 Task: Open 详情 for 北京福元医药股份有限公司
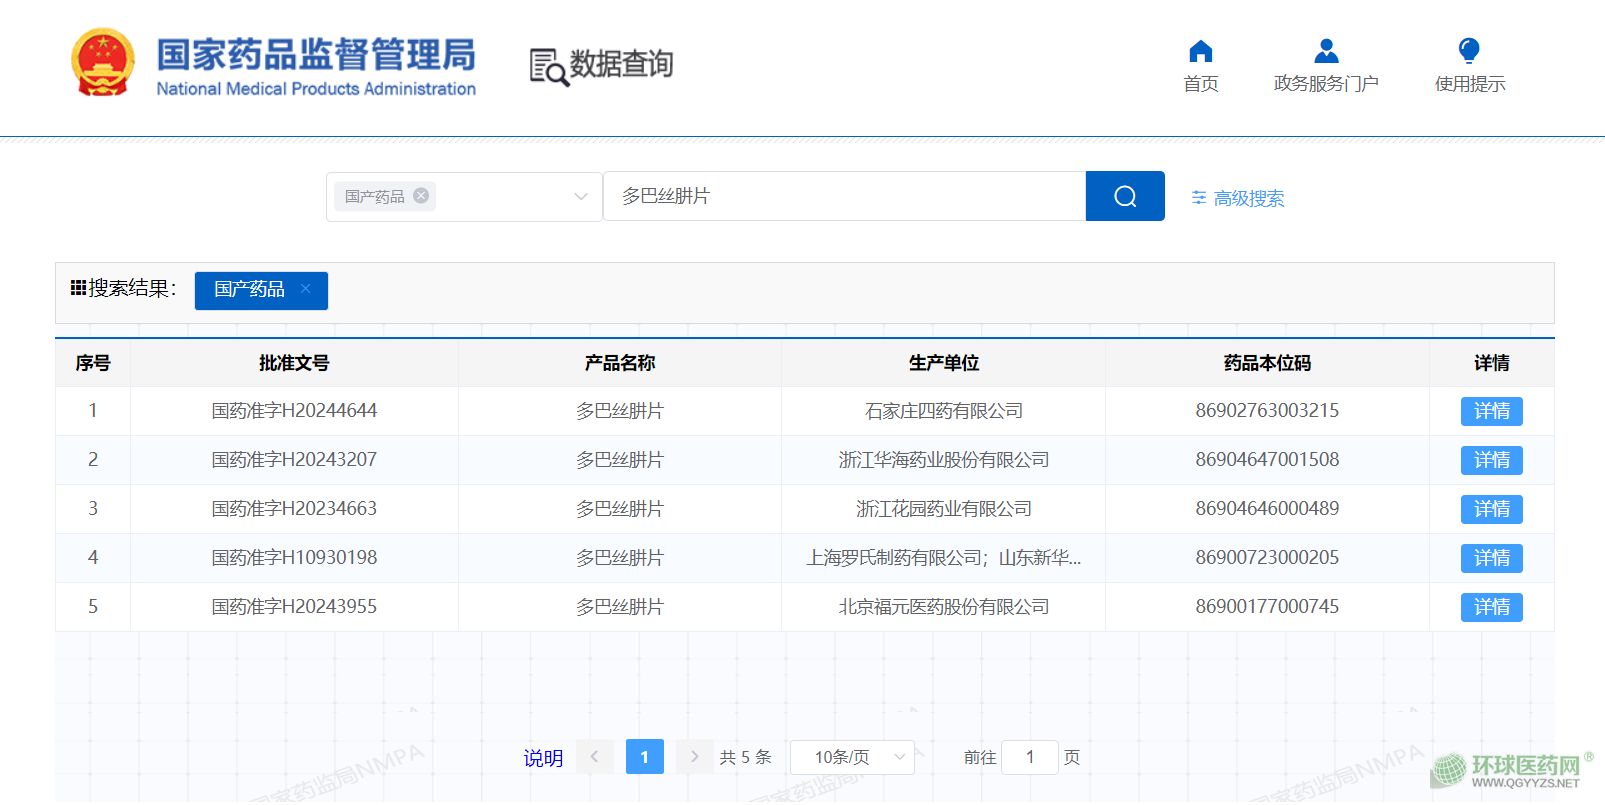[1491, 607]
